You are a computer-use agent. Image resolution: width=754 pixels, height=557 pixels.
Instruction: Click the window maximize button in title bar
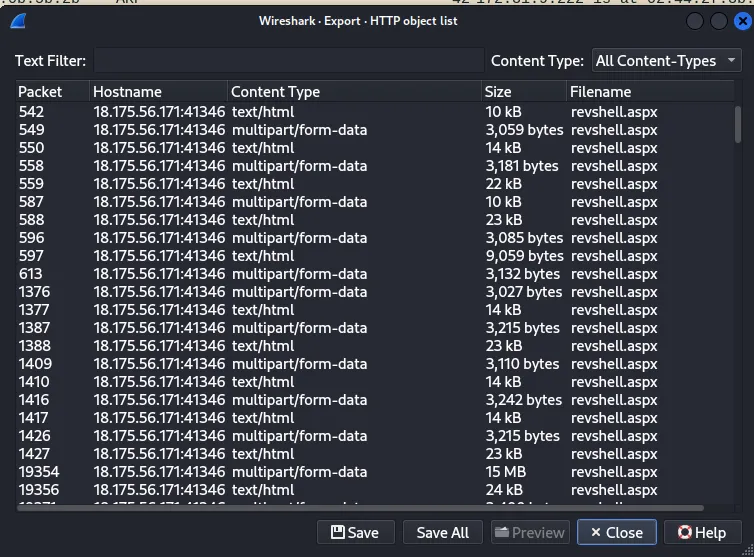click(x=718, y=21)
